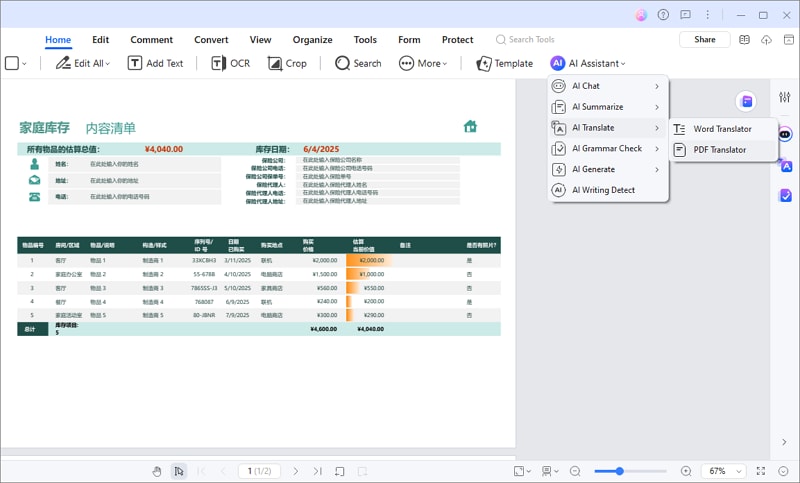Click the zoom in magnifier
The width and height of the screenshot is (800, 483).
point(686,471)
